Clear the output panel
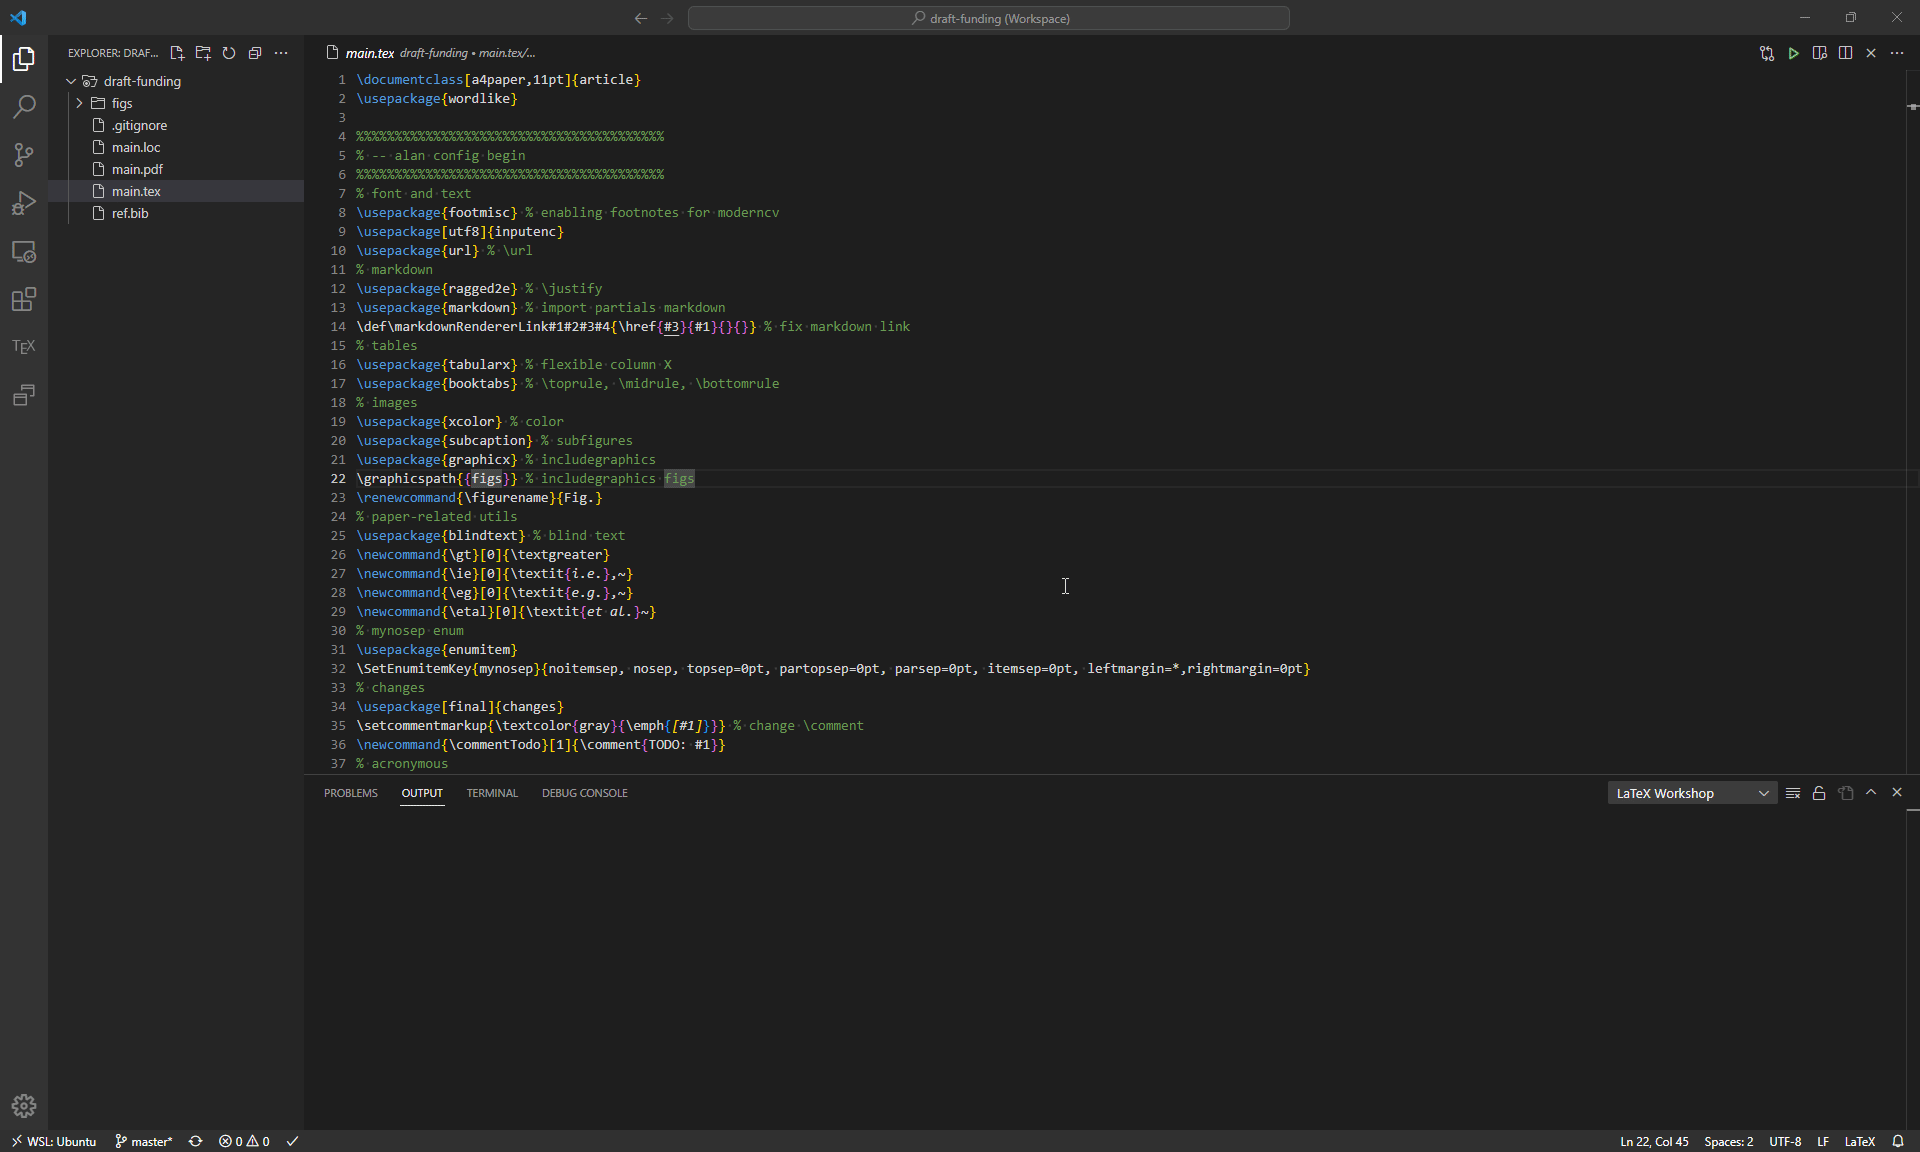Viewport: 1920px width, 1152px height. tap(1793, 793)
